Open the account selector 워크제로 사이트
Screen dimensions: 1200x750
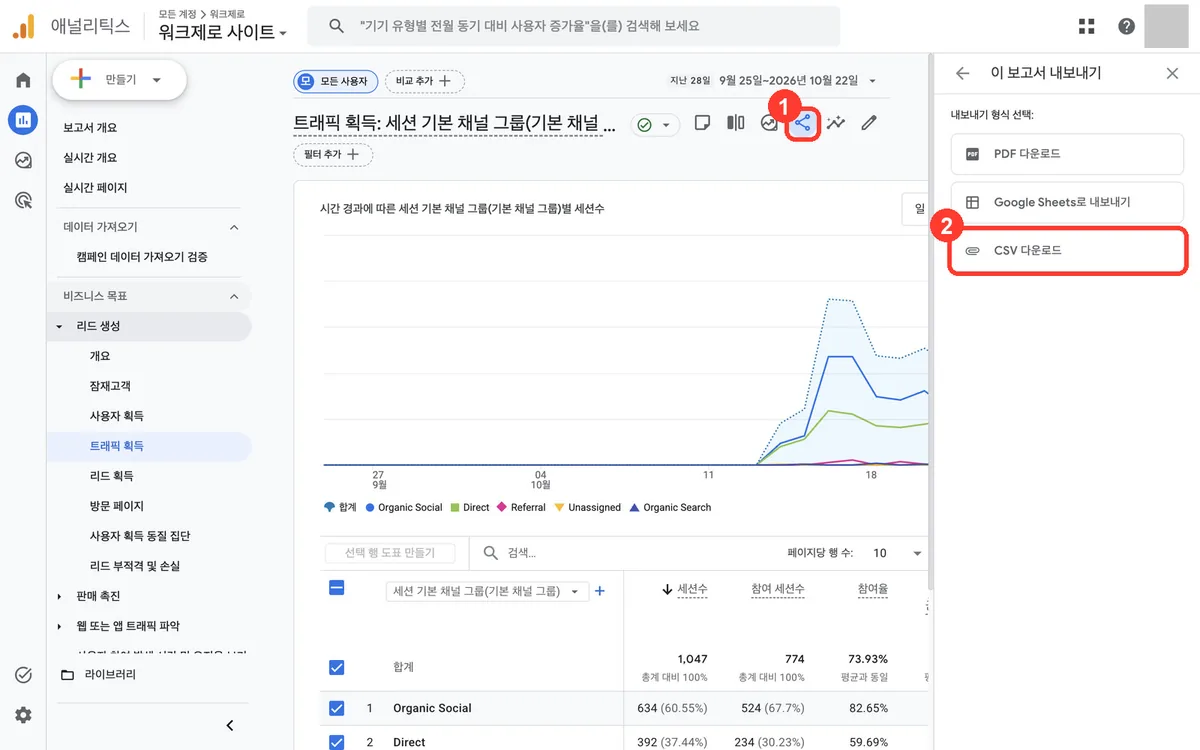[222, 32]
